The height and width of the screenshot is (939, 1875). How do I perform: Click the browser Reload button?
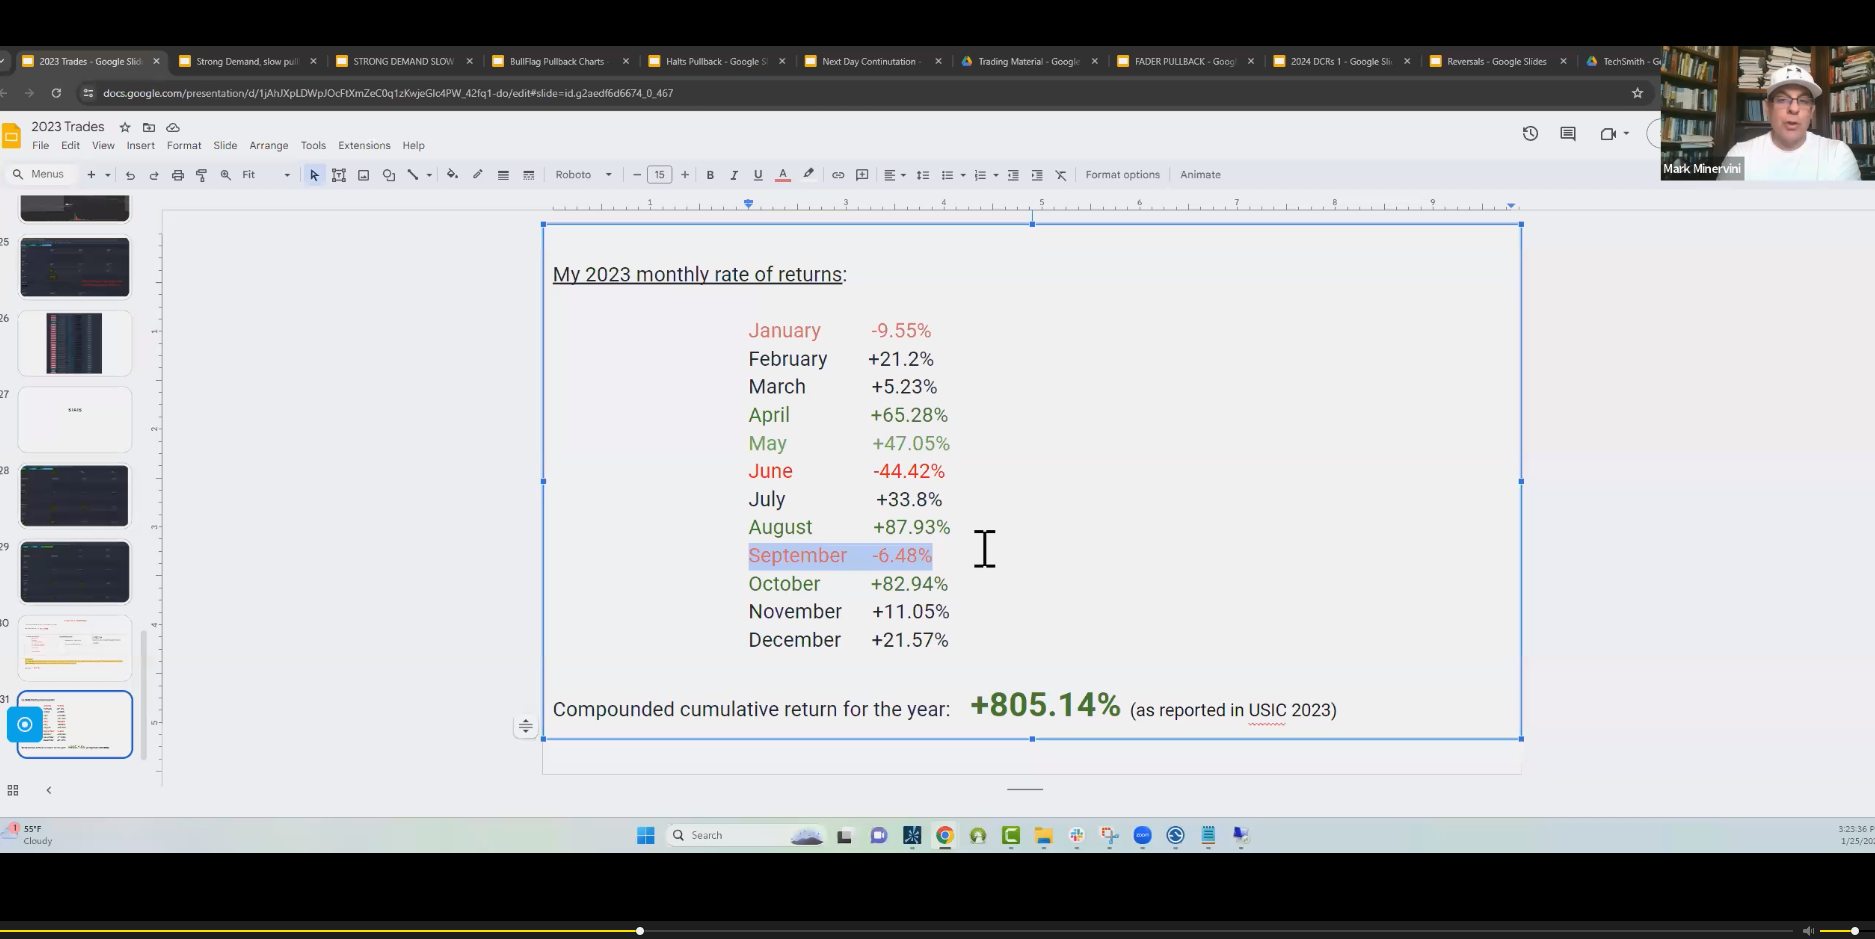pos(56,93)
